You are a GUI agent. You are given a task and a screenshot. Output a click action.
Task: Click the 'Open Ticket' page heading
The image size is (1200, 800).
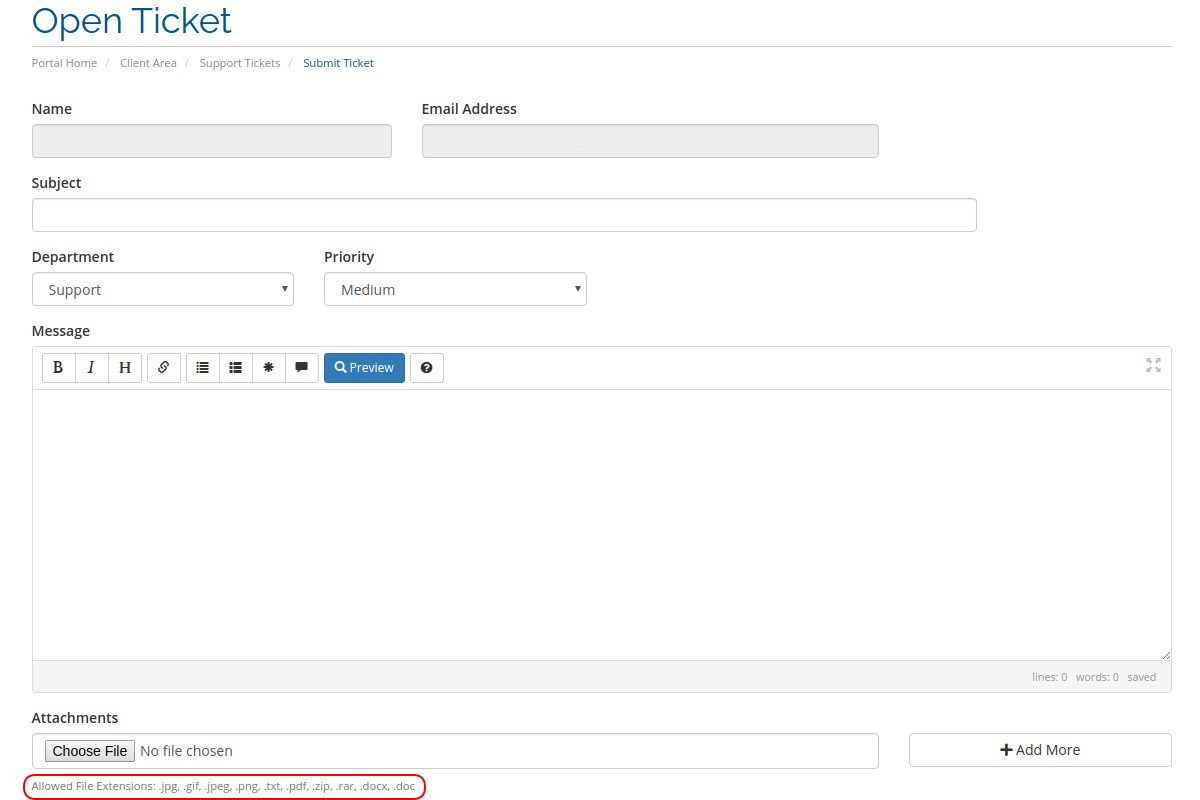tap(132, 20)
